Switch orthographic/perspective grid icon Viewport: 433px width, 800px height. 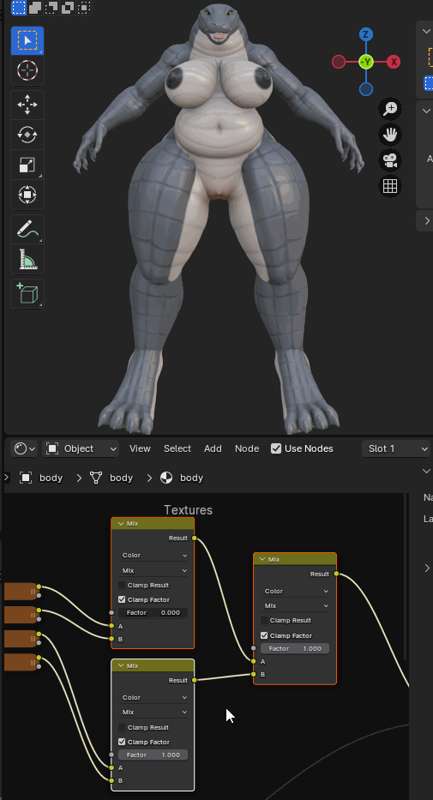(x=390, y=186)
